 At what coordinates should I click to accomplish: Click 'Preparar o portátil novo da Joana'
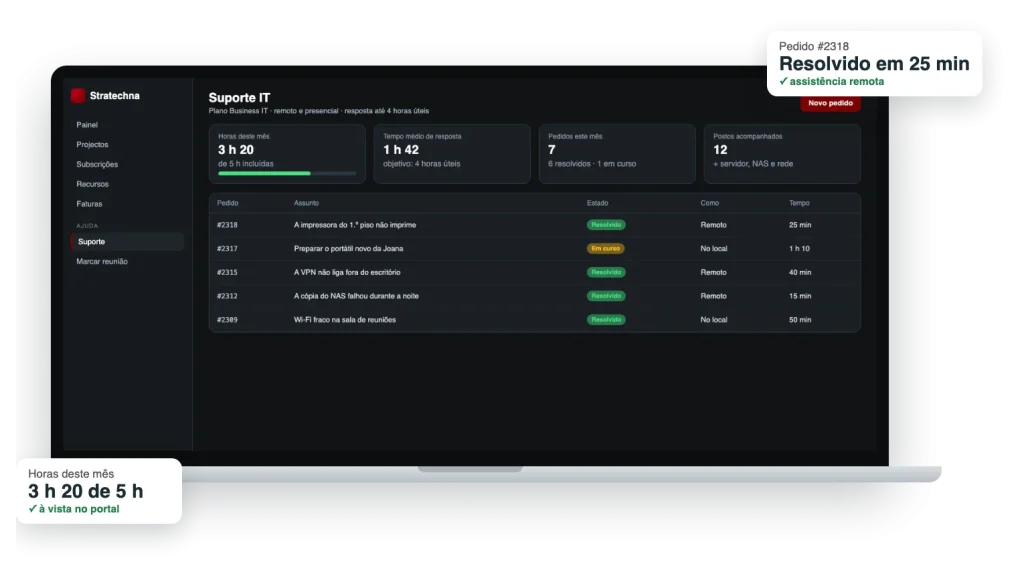tap(348, 249)
